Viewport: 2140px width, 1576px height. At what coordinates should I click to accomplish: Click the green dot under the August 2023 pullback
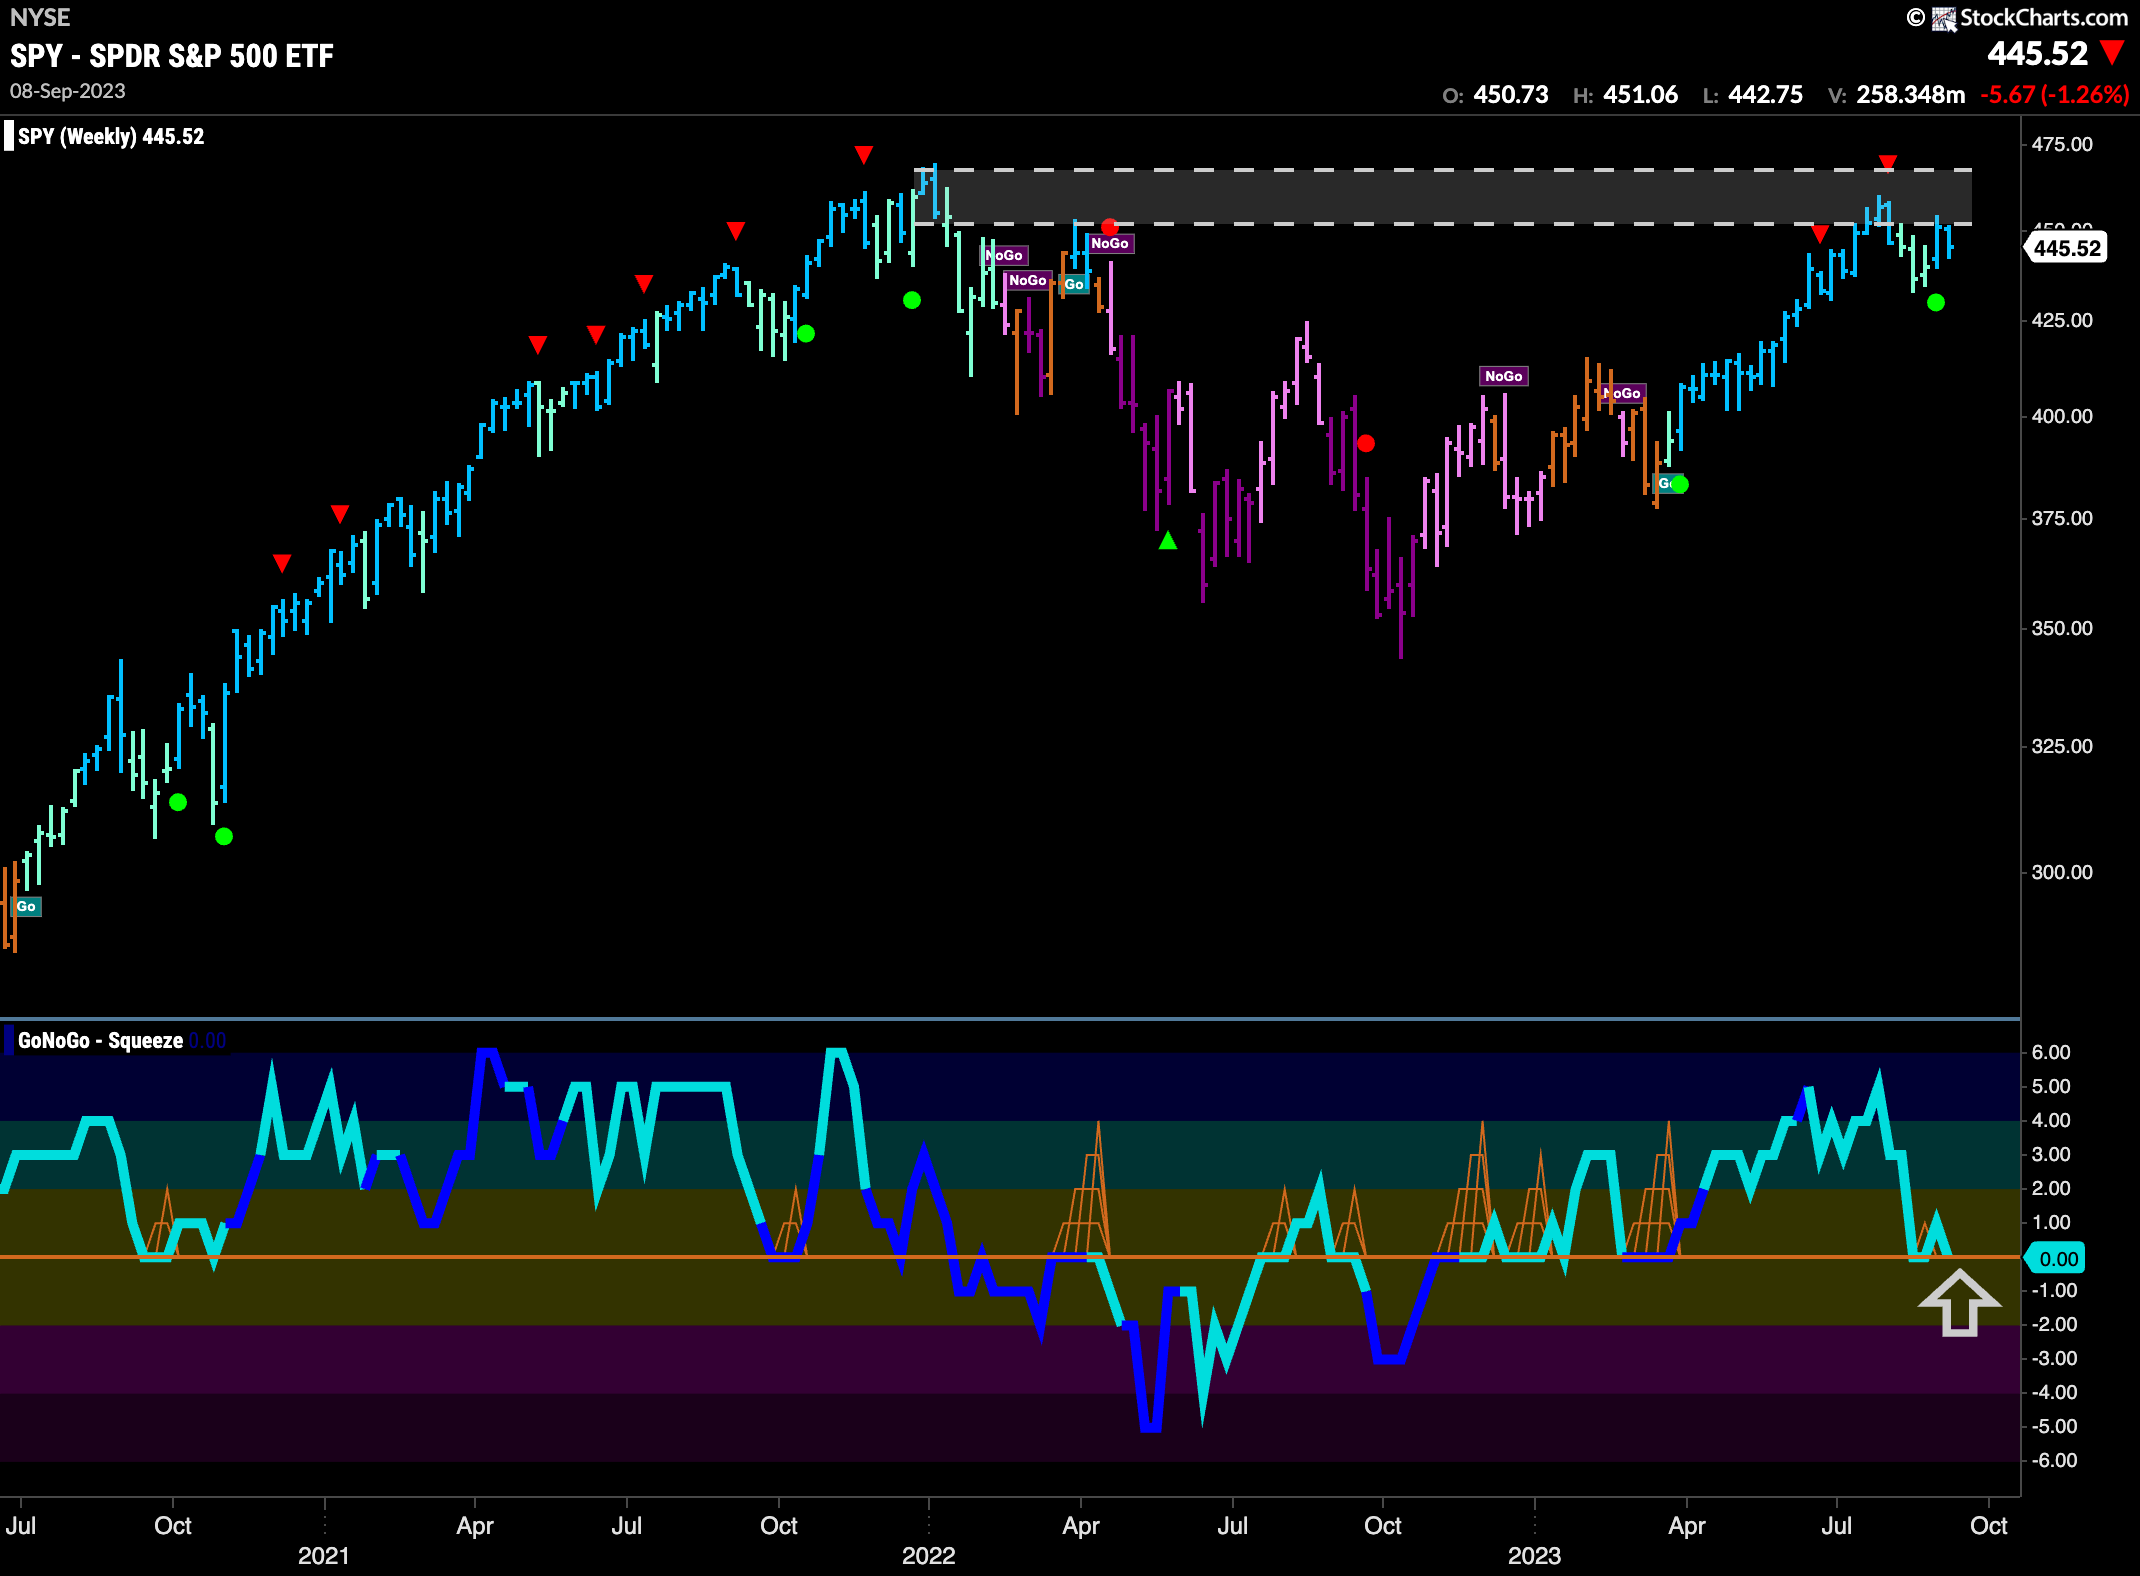[1936, 302]
